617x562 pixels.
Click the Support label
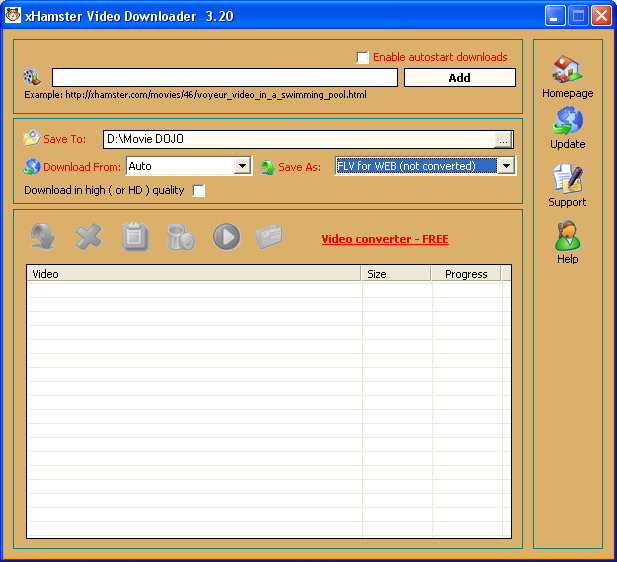pyautogui.click(x=567, y=202)
